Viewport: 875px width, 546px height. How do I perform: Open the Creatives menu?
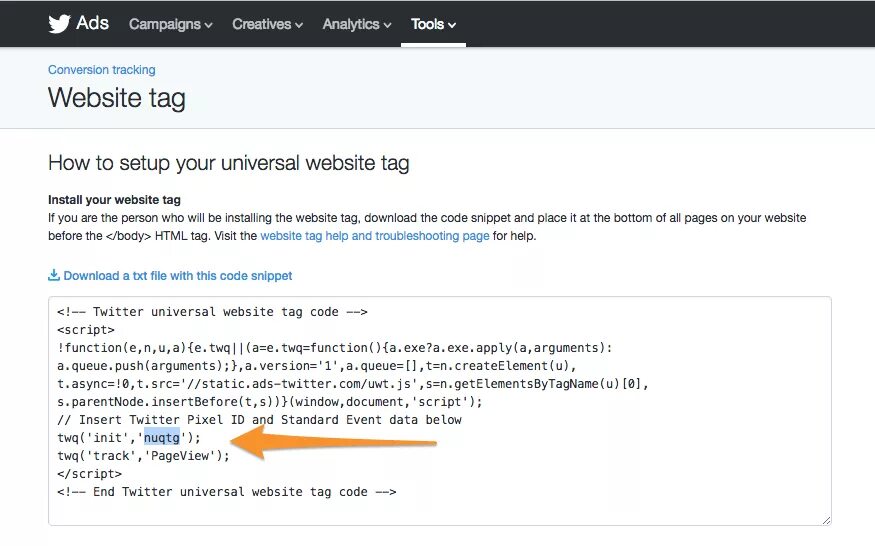(x=267, y=24)
